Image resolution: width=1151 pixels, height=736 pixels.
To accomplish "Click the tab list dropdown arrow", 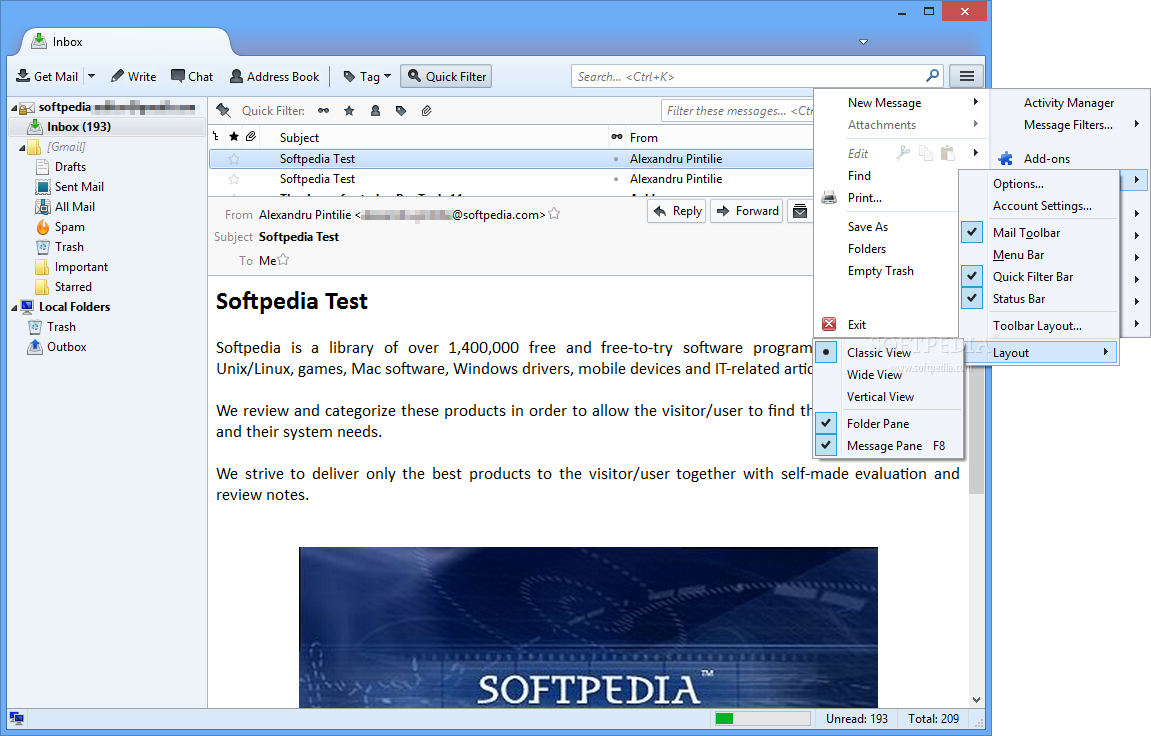I will [863, 42].
